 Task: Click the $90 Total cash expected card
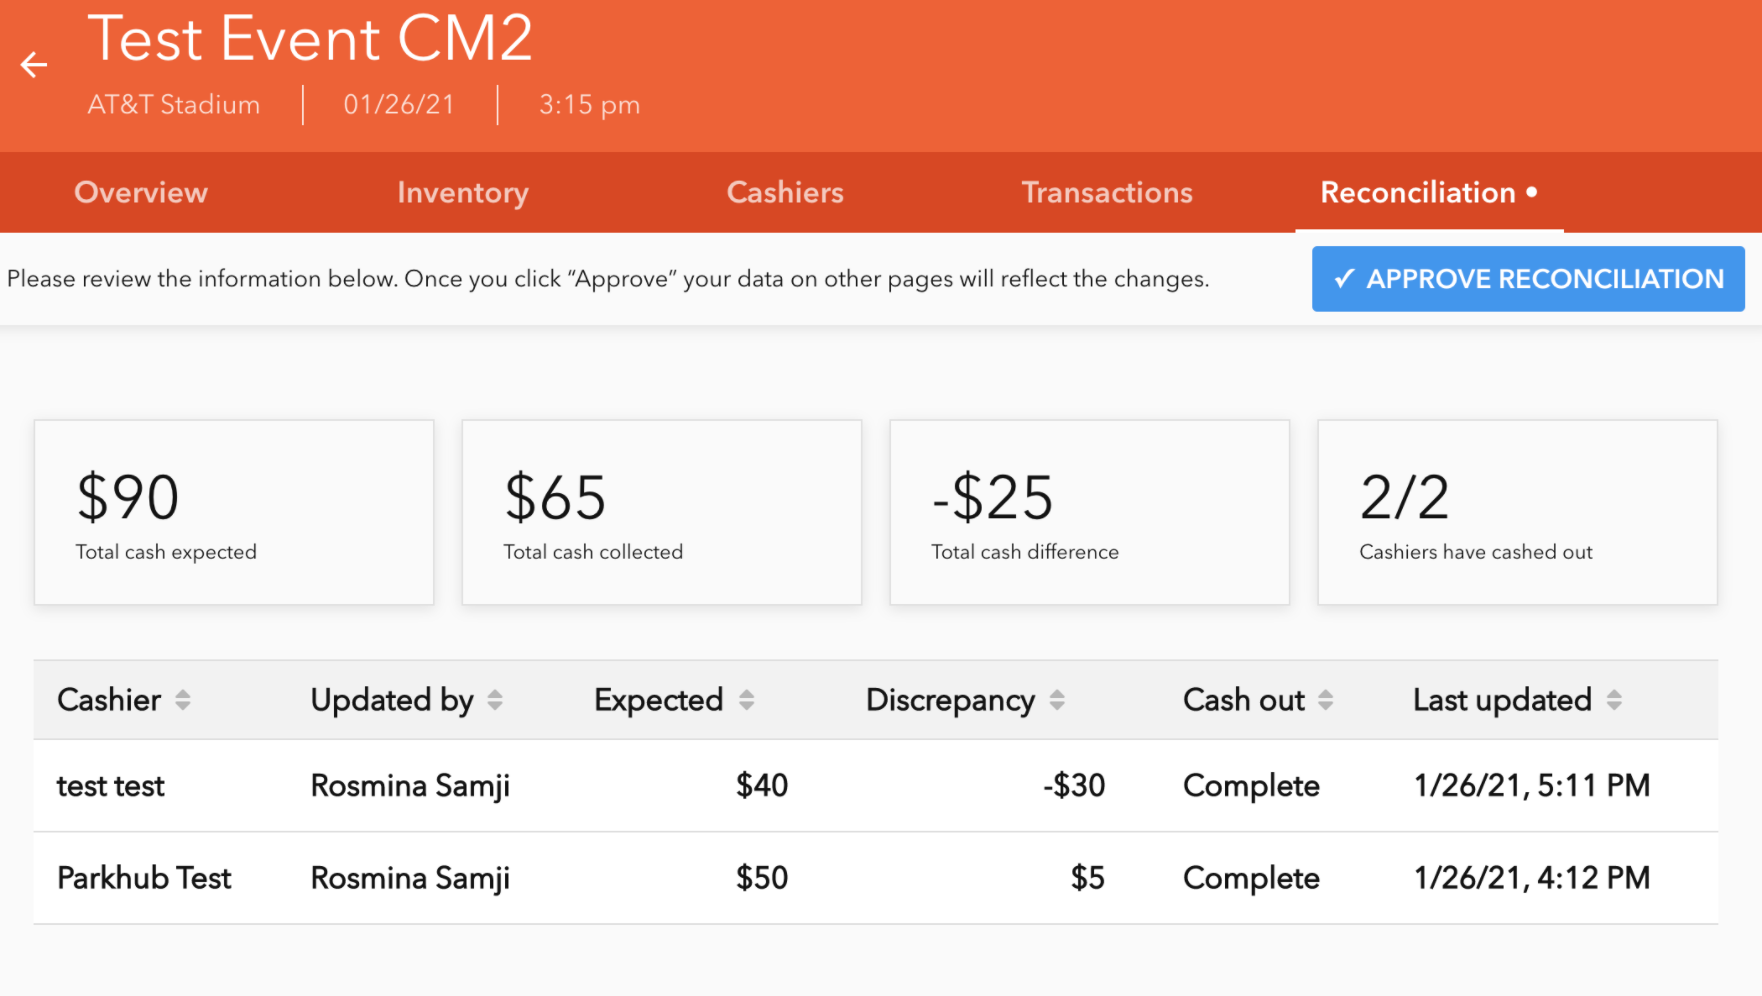234,512
